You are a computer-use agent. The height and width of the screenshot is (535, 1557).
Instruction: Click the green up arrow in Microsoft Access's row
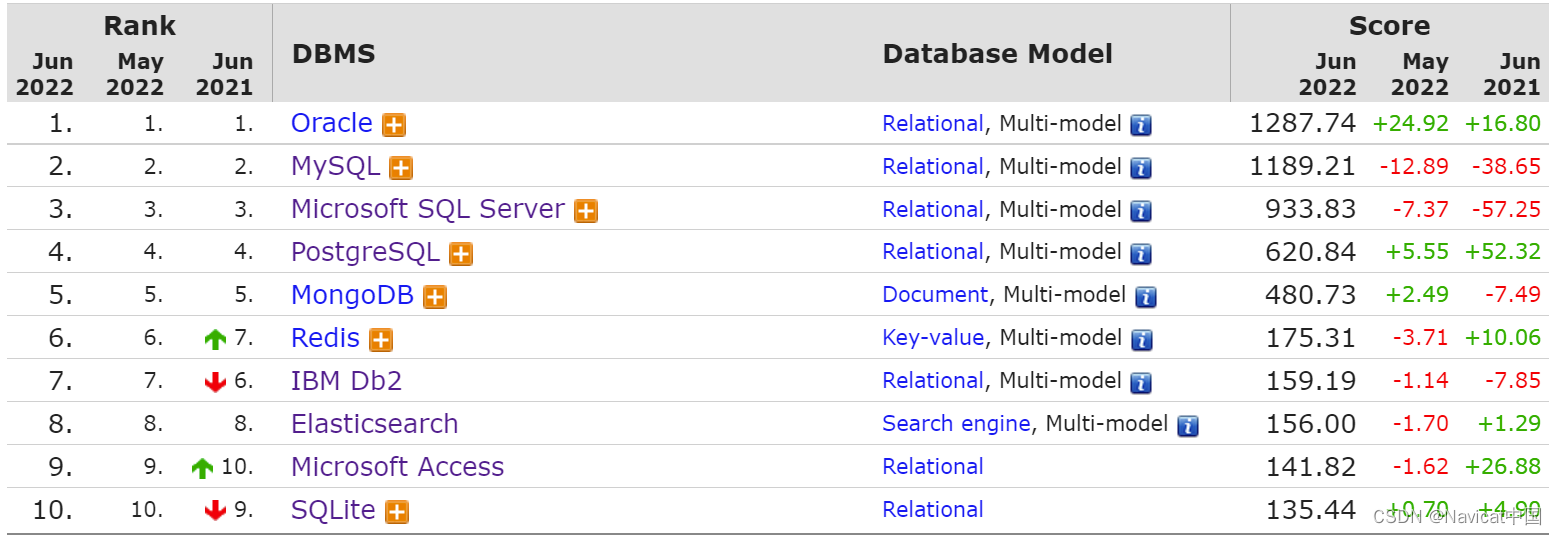(203, 468)
